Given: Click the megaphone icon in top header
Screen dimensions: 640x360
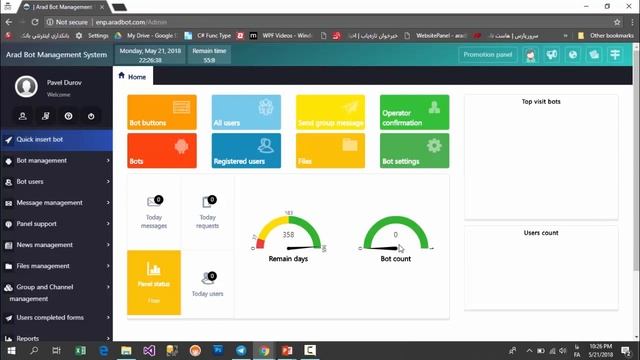Looking at the screenshot, I should click(x=551, y=55).
